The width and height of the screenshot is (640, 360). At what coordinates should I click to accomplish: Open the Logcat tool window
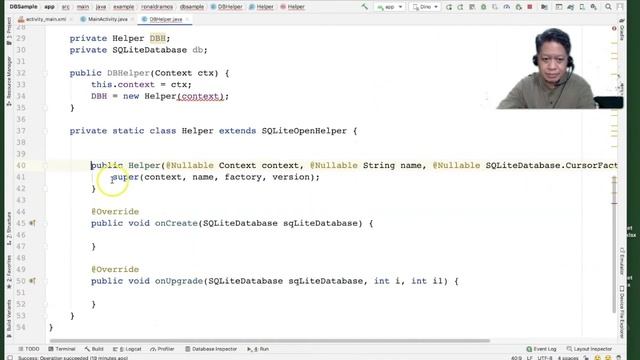[x=127, y=349]
